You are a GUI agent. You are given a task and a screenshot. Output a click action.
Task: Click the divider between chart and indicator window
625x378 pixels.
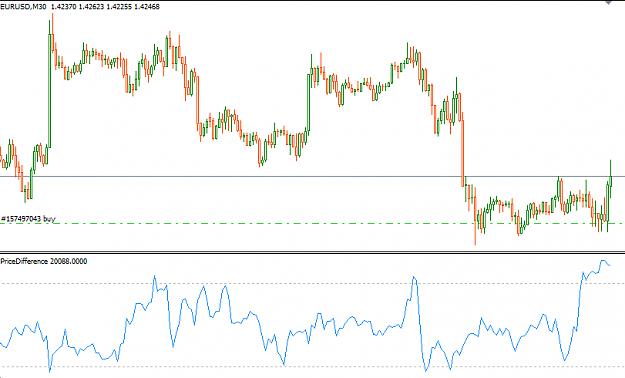tap(312, 252)
